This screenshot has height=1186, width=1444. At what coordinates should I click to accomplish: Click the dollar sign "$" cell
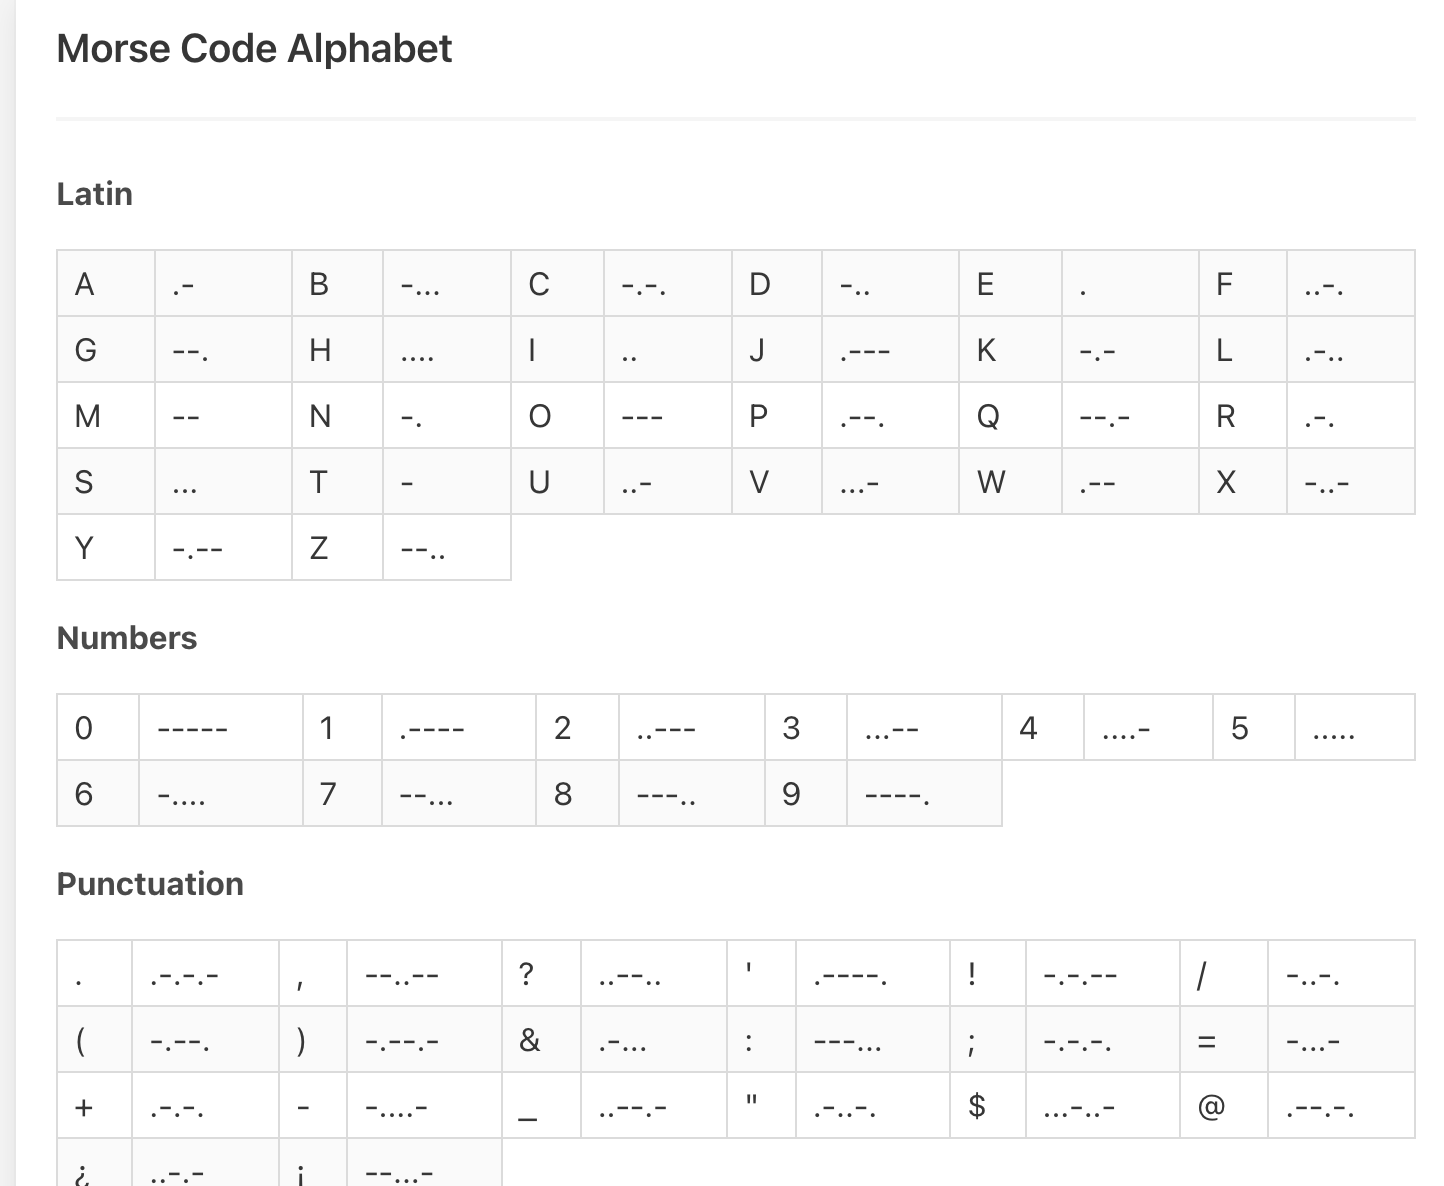988,1106
